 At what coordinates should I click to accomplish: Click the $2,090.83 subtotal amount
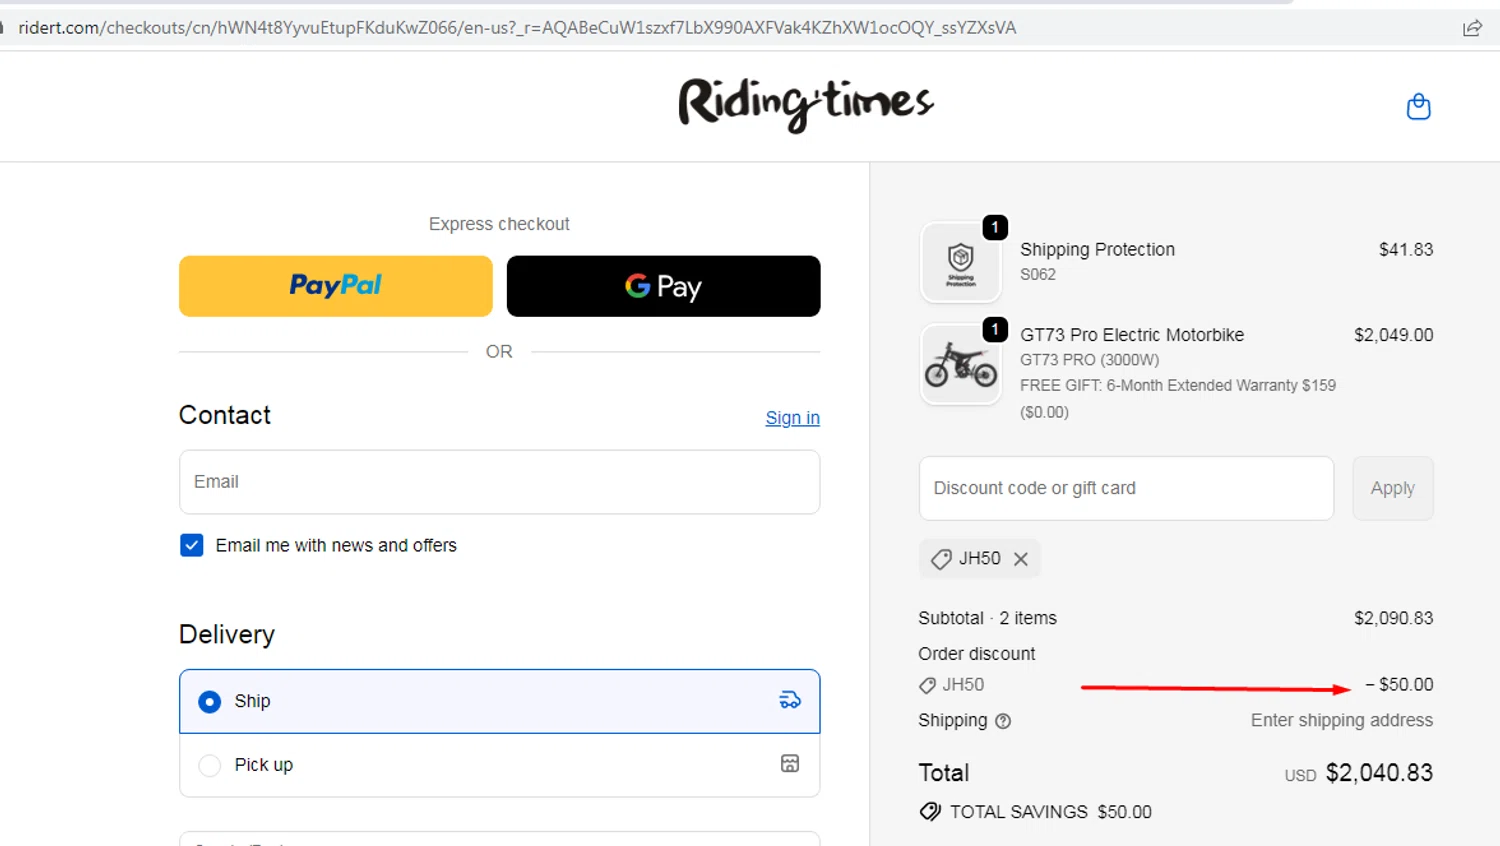click(x=1393, y=618)
